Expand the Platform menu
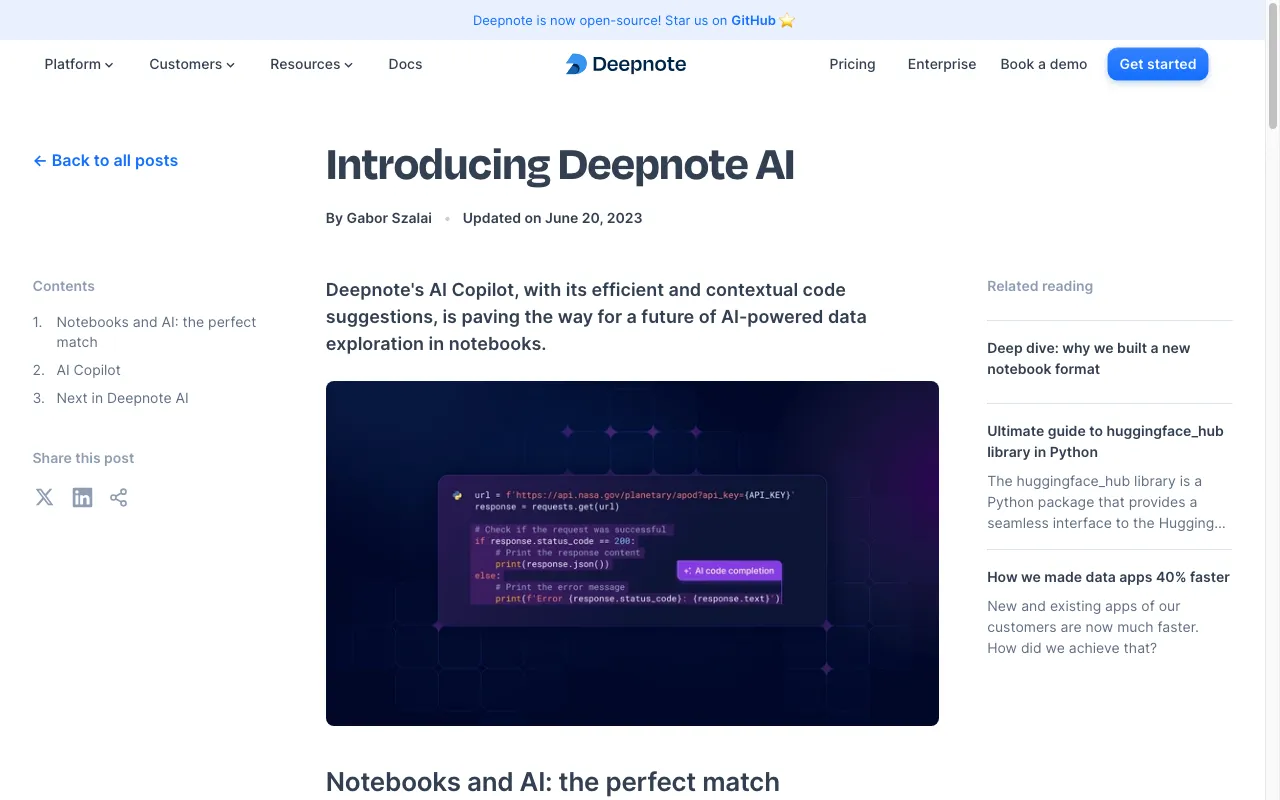This screenshot has height=800, width=1280. 79,64
